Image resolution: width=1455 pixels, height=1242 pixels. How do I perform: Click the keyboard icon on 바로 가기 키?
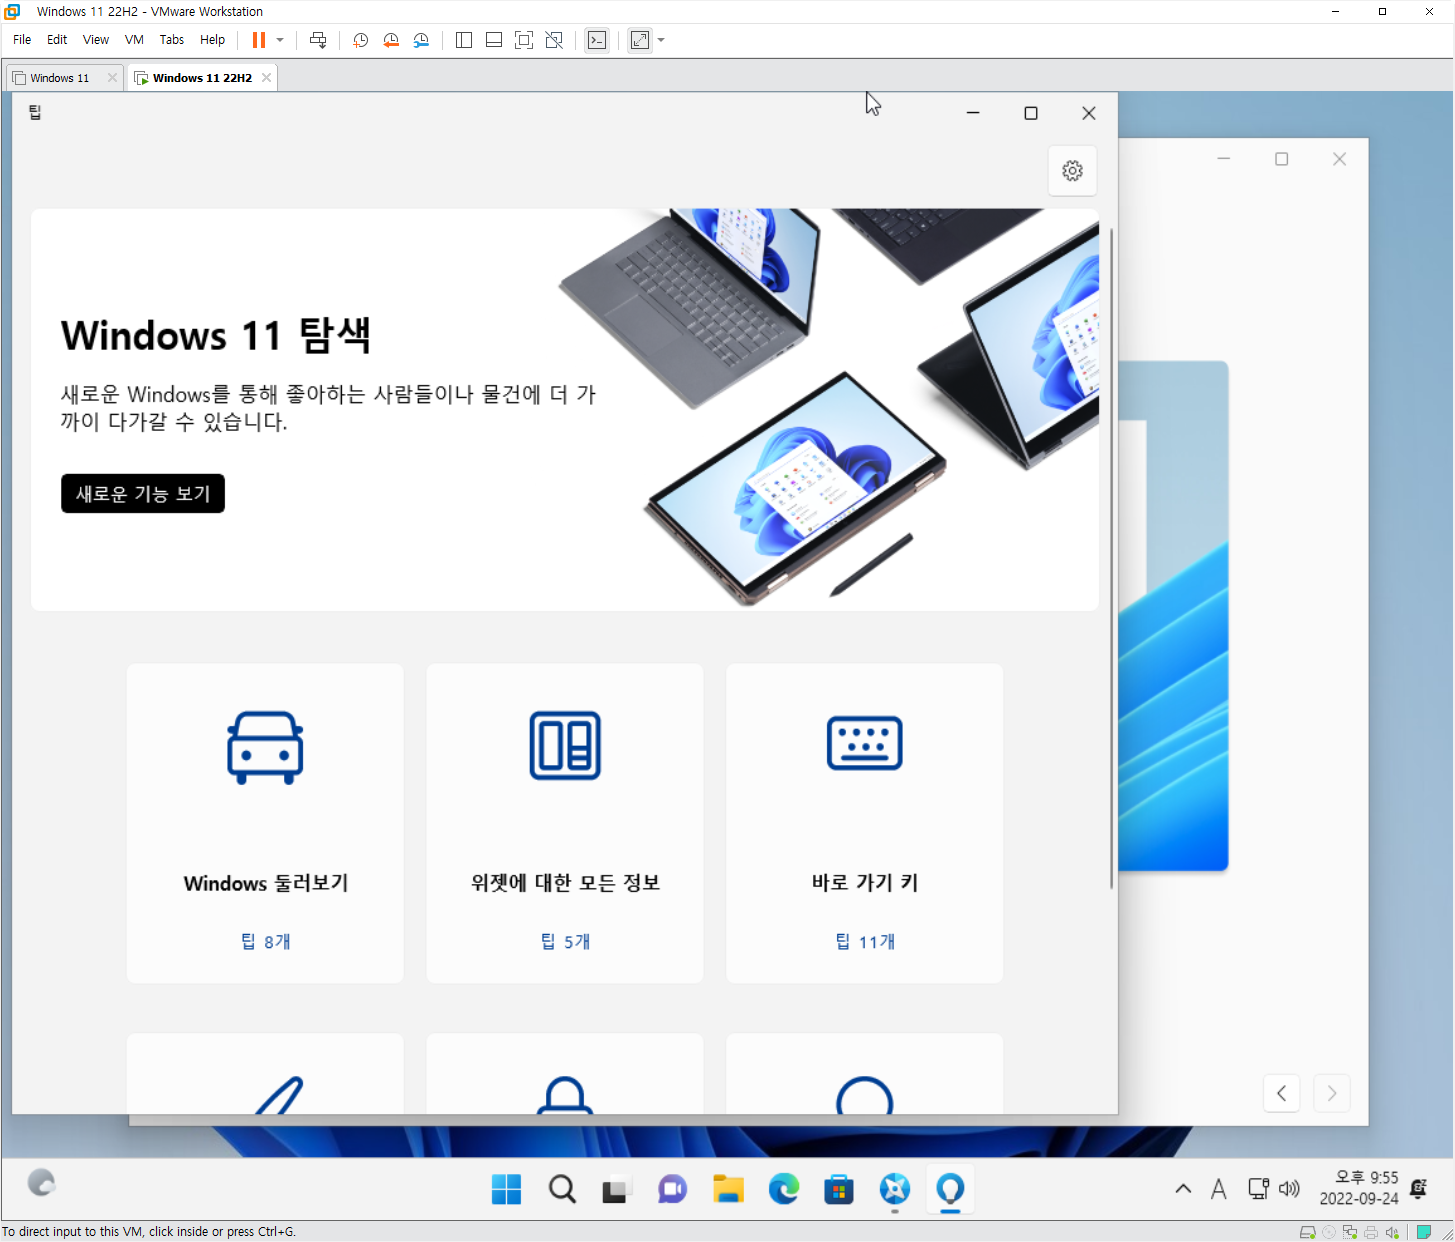tap(865, 743)
